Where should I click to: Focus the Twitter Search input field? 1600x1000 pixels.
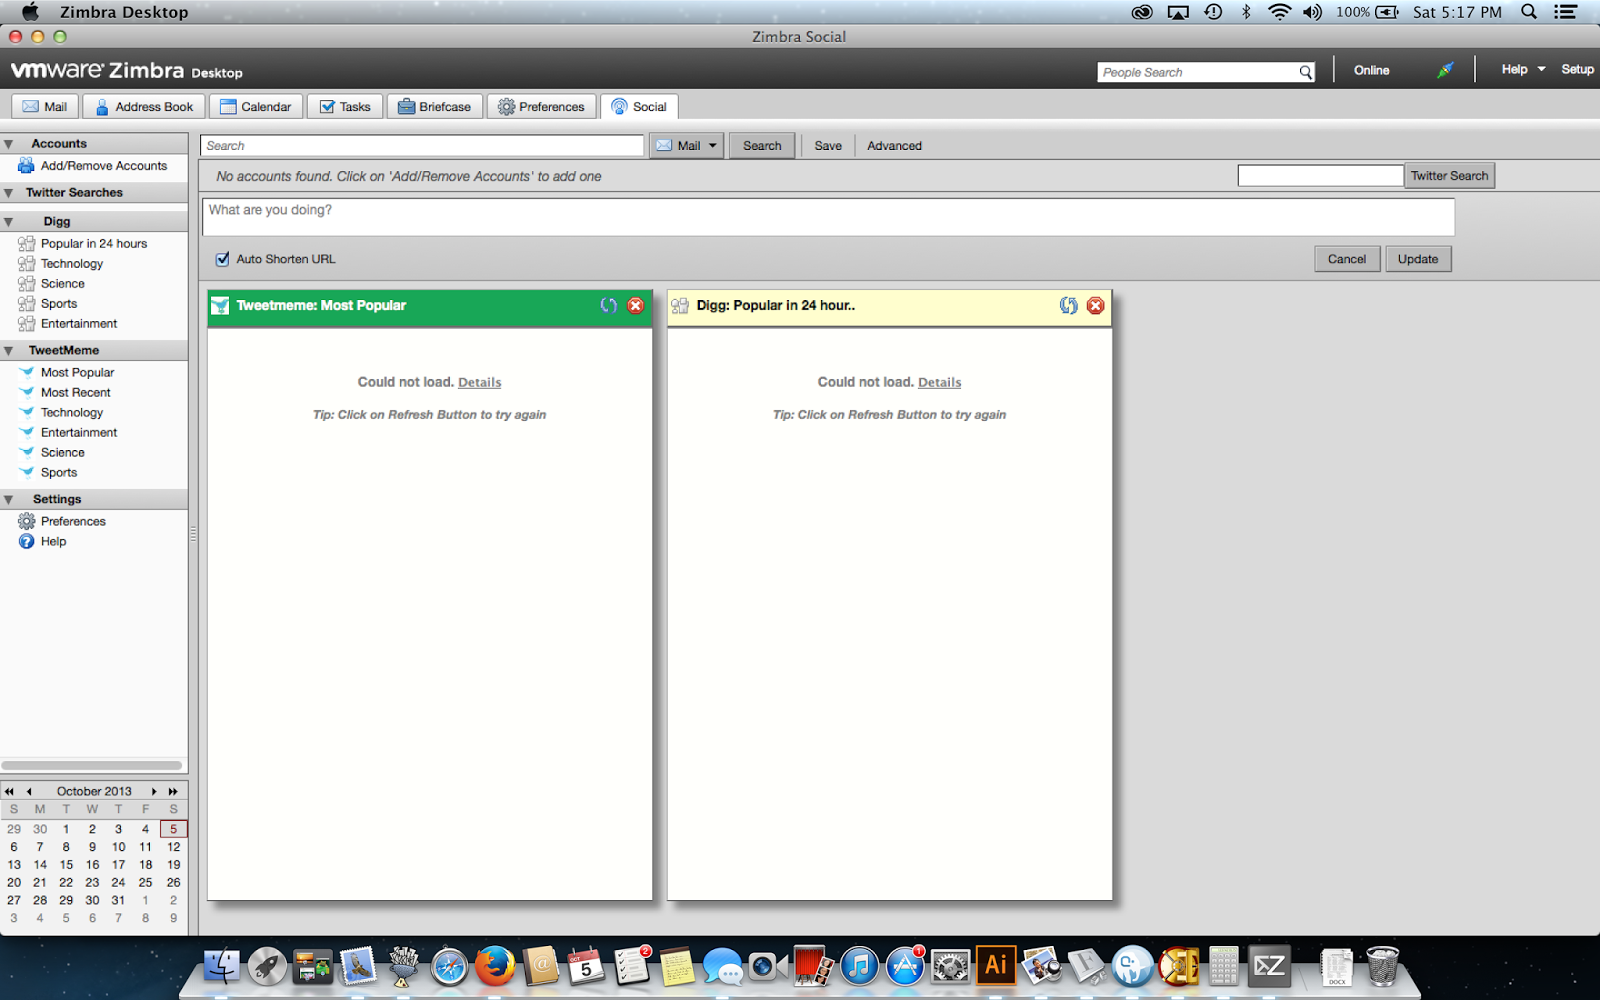tap(1320, 176)
